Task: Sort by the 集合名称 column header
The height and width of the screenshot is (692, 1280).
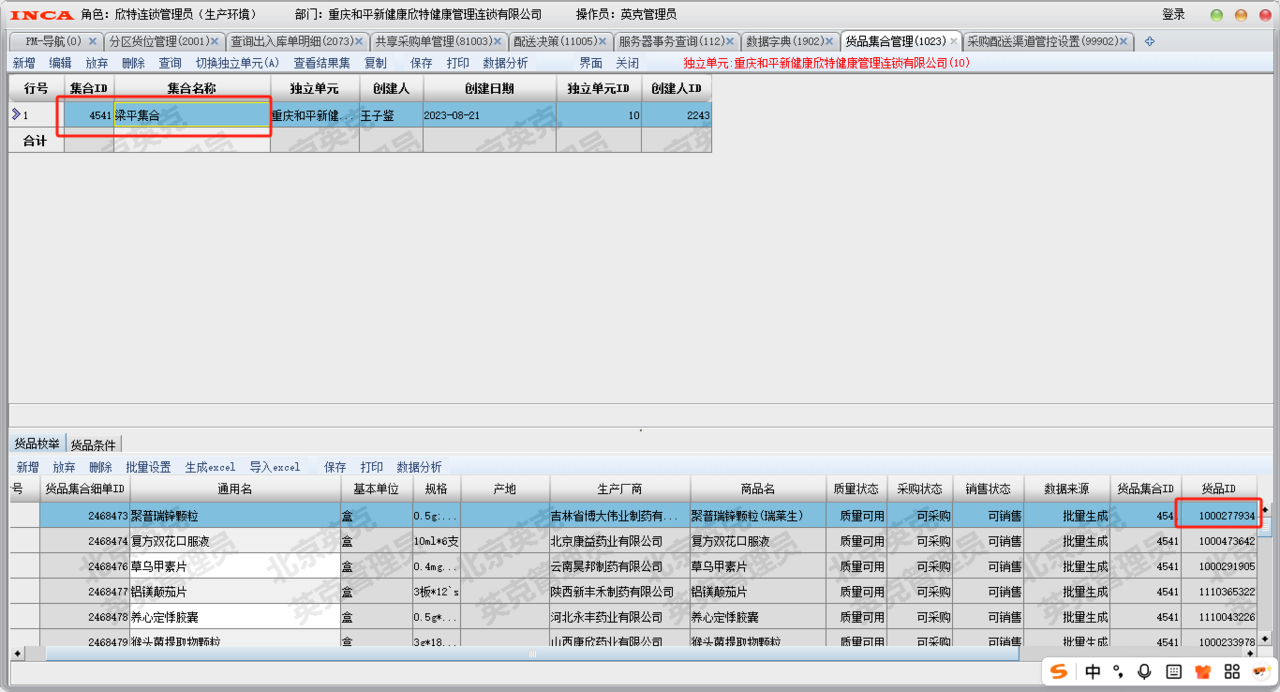Action: 192,89
